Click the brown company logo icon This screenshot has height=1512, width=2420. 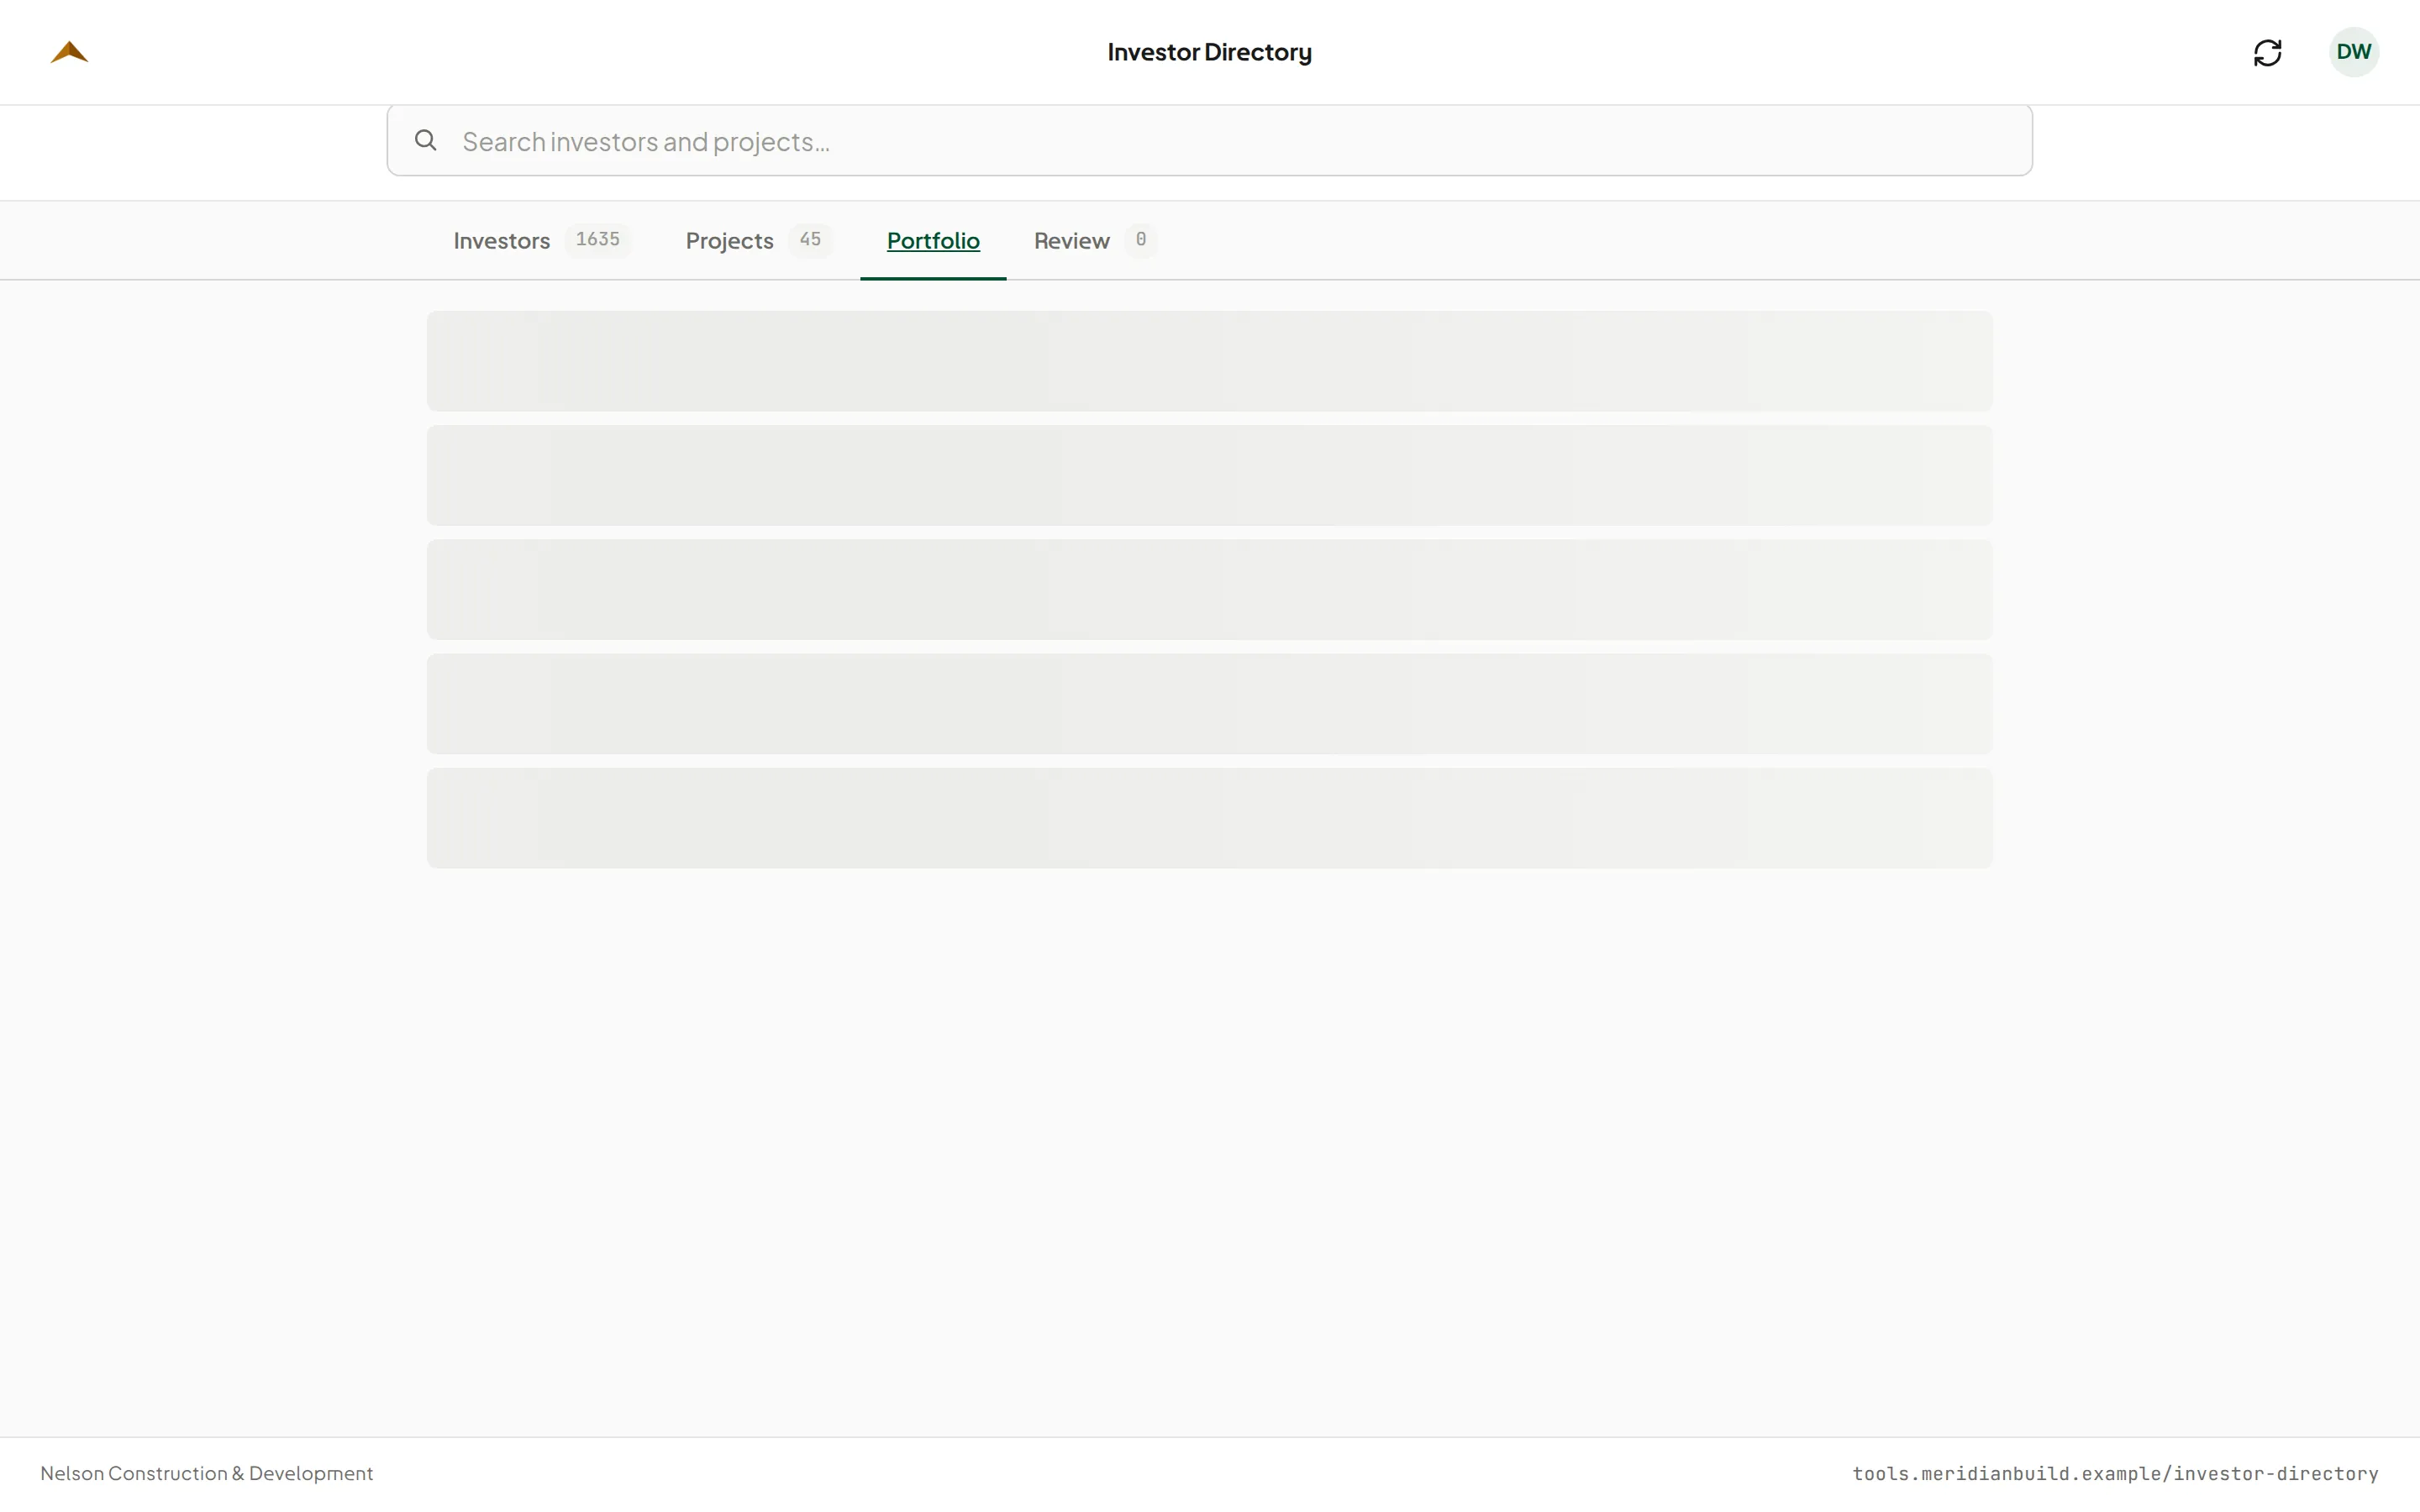coord(69,52)
